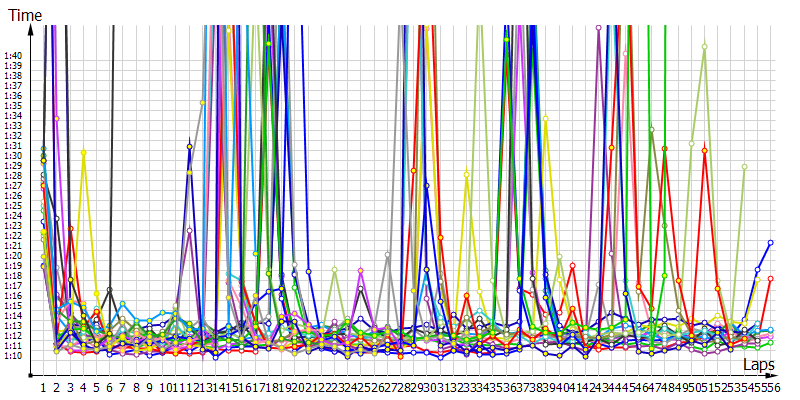Click the black peak marker at lap 6
The image size is (800, 400).
[110, 290]
